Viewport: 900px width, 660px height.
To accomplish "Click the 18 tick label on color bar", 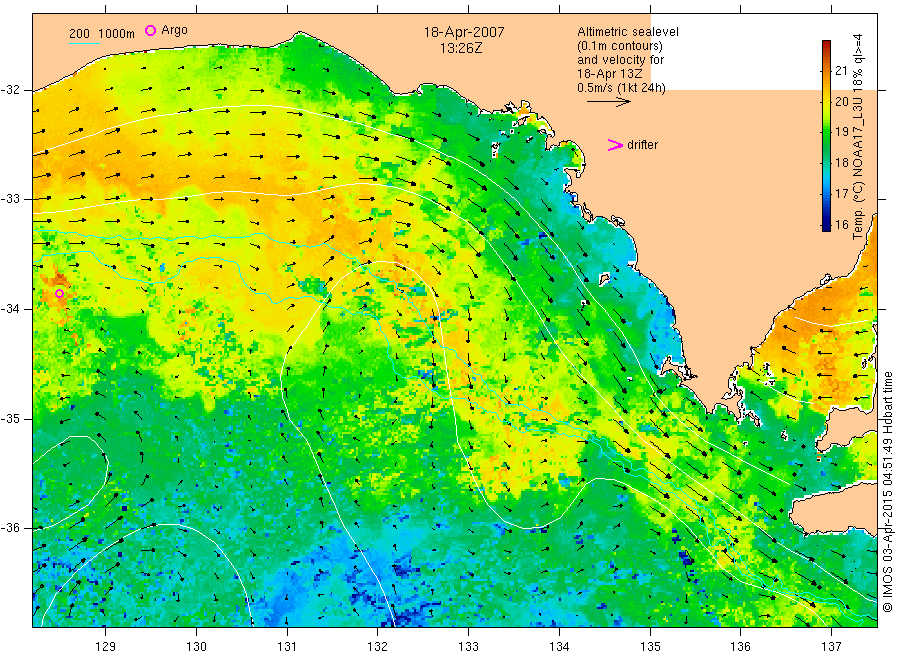I will 841,163.
